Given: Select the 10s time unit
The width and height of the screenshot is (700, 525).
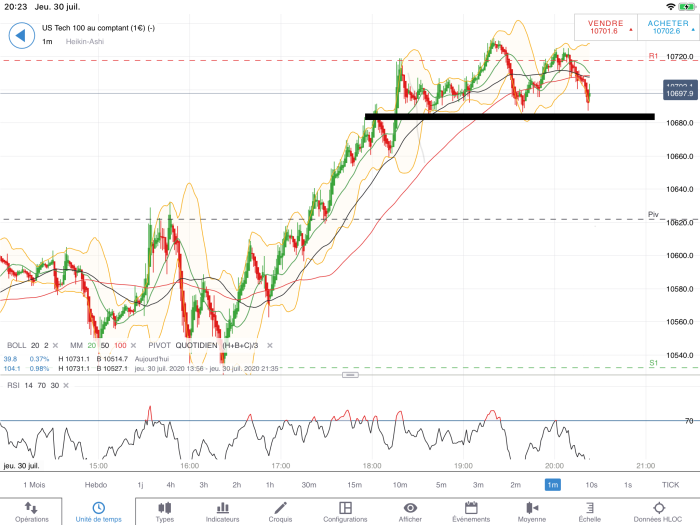Looking at the screenshot, I should 592,485.
